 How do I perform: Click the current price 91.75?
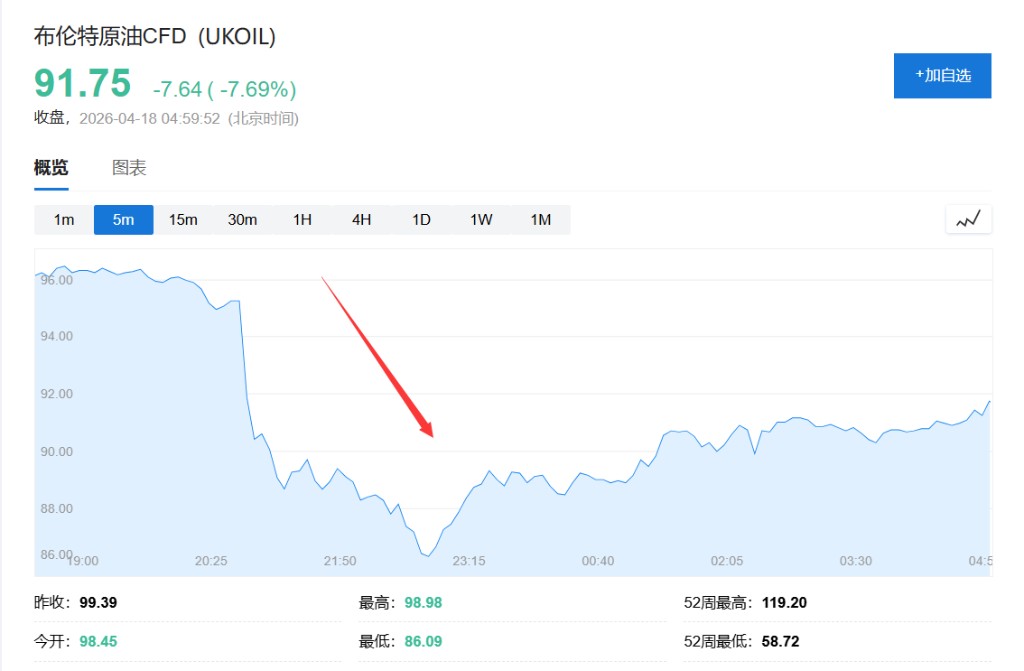point(82,84)
